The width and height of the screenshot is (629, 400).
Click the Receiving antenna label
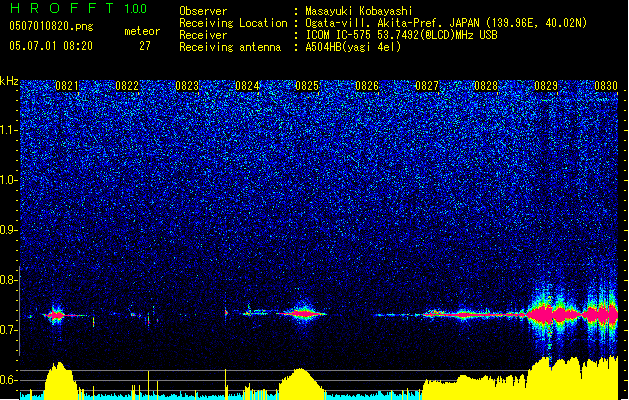click(230, 47)
